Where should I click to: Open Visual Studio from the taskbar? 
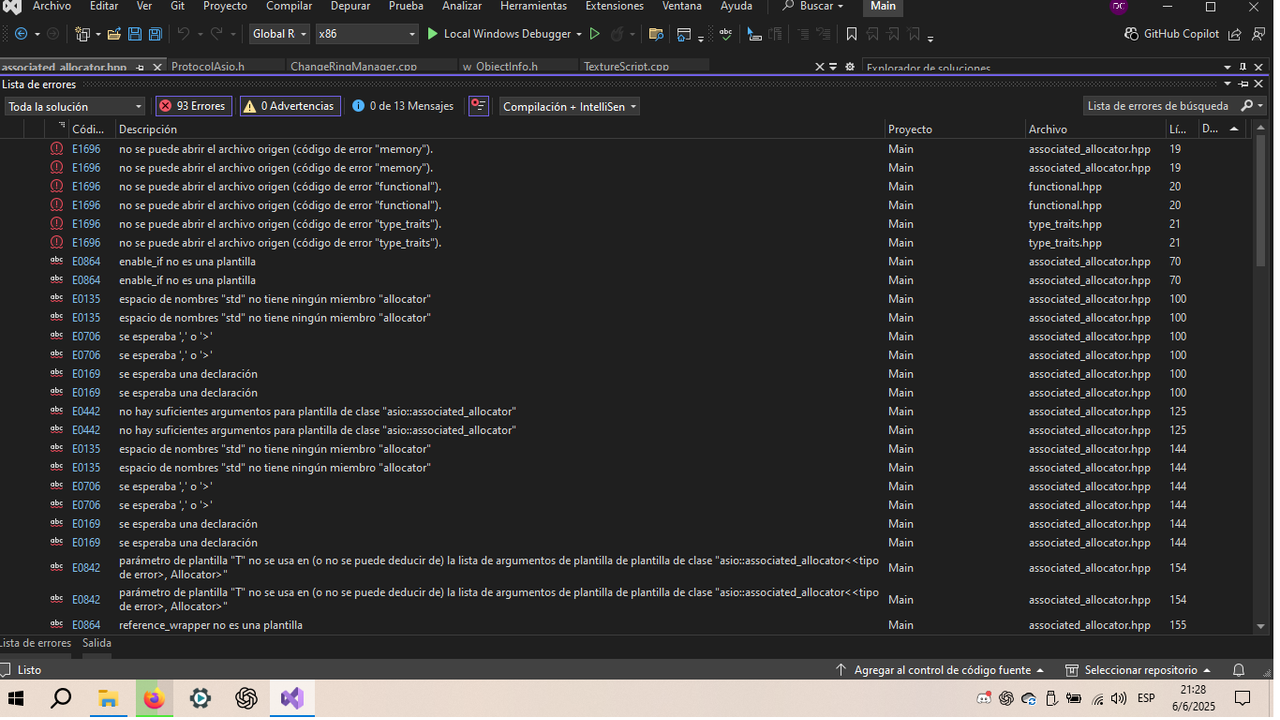click(x=292, y=699)
